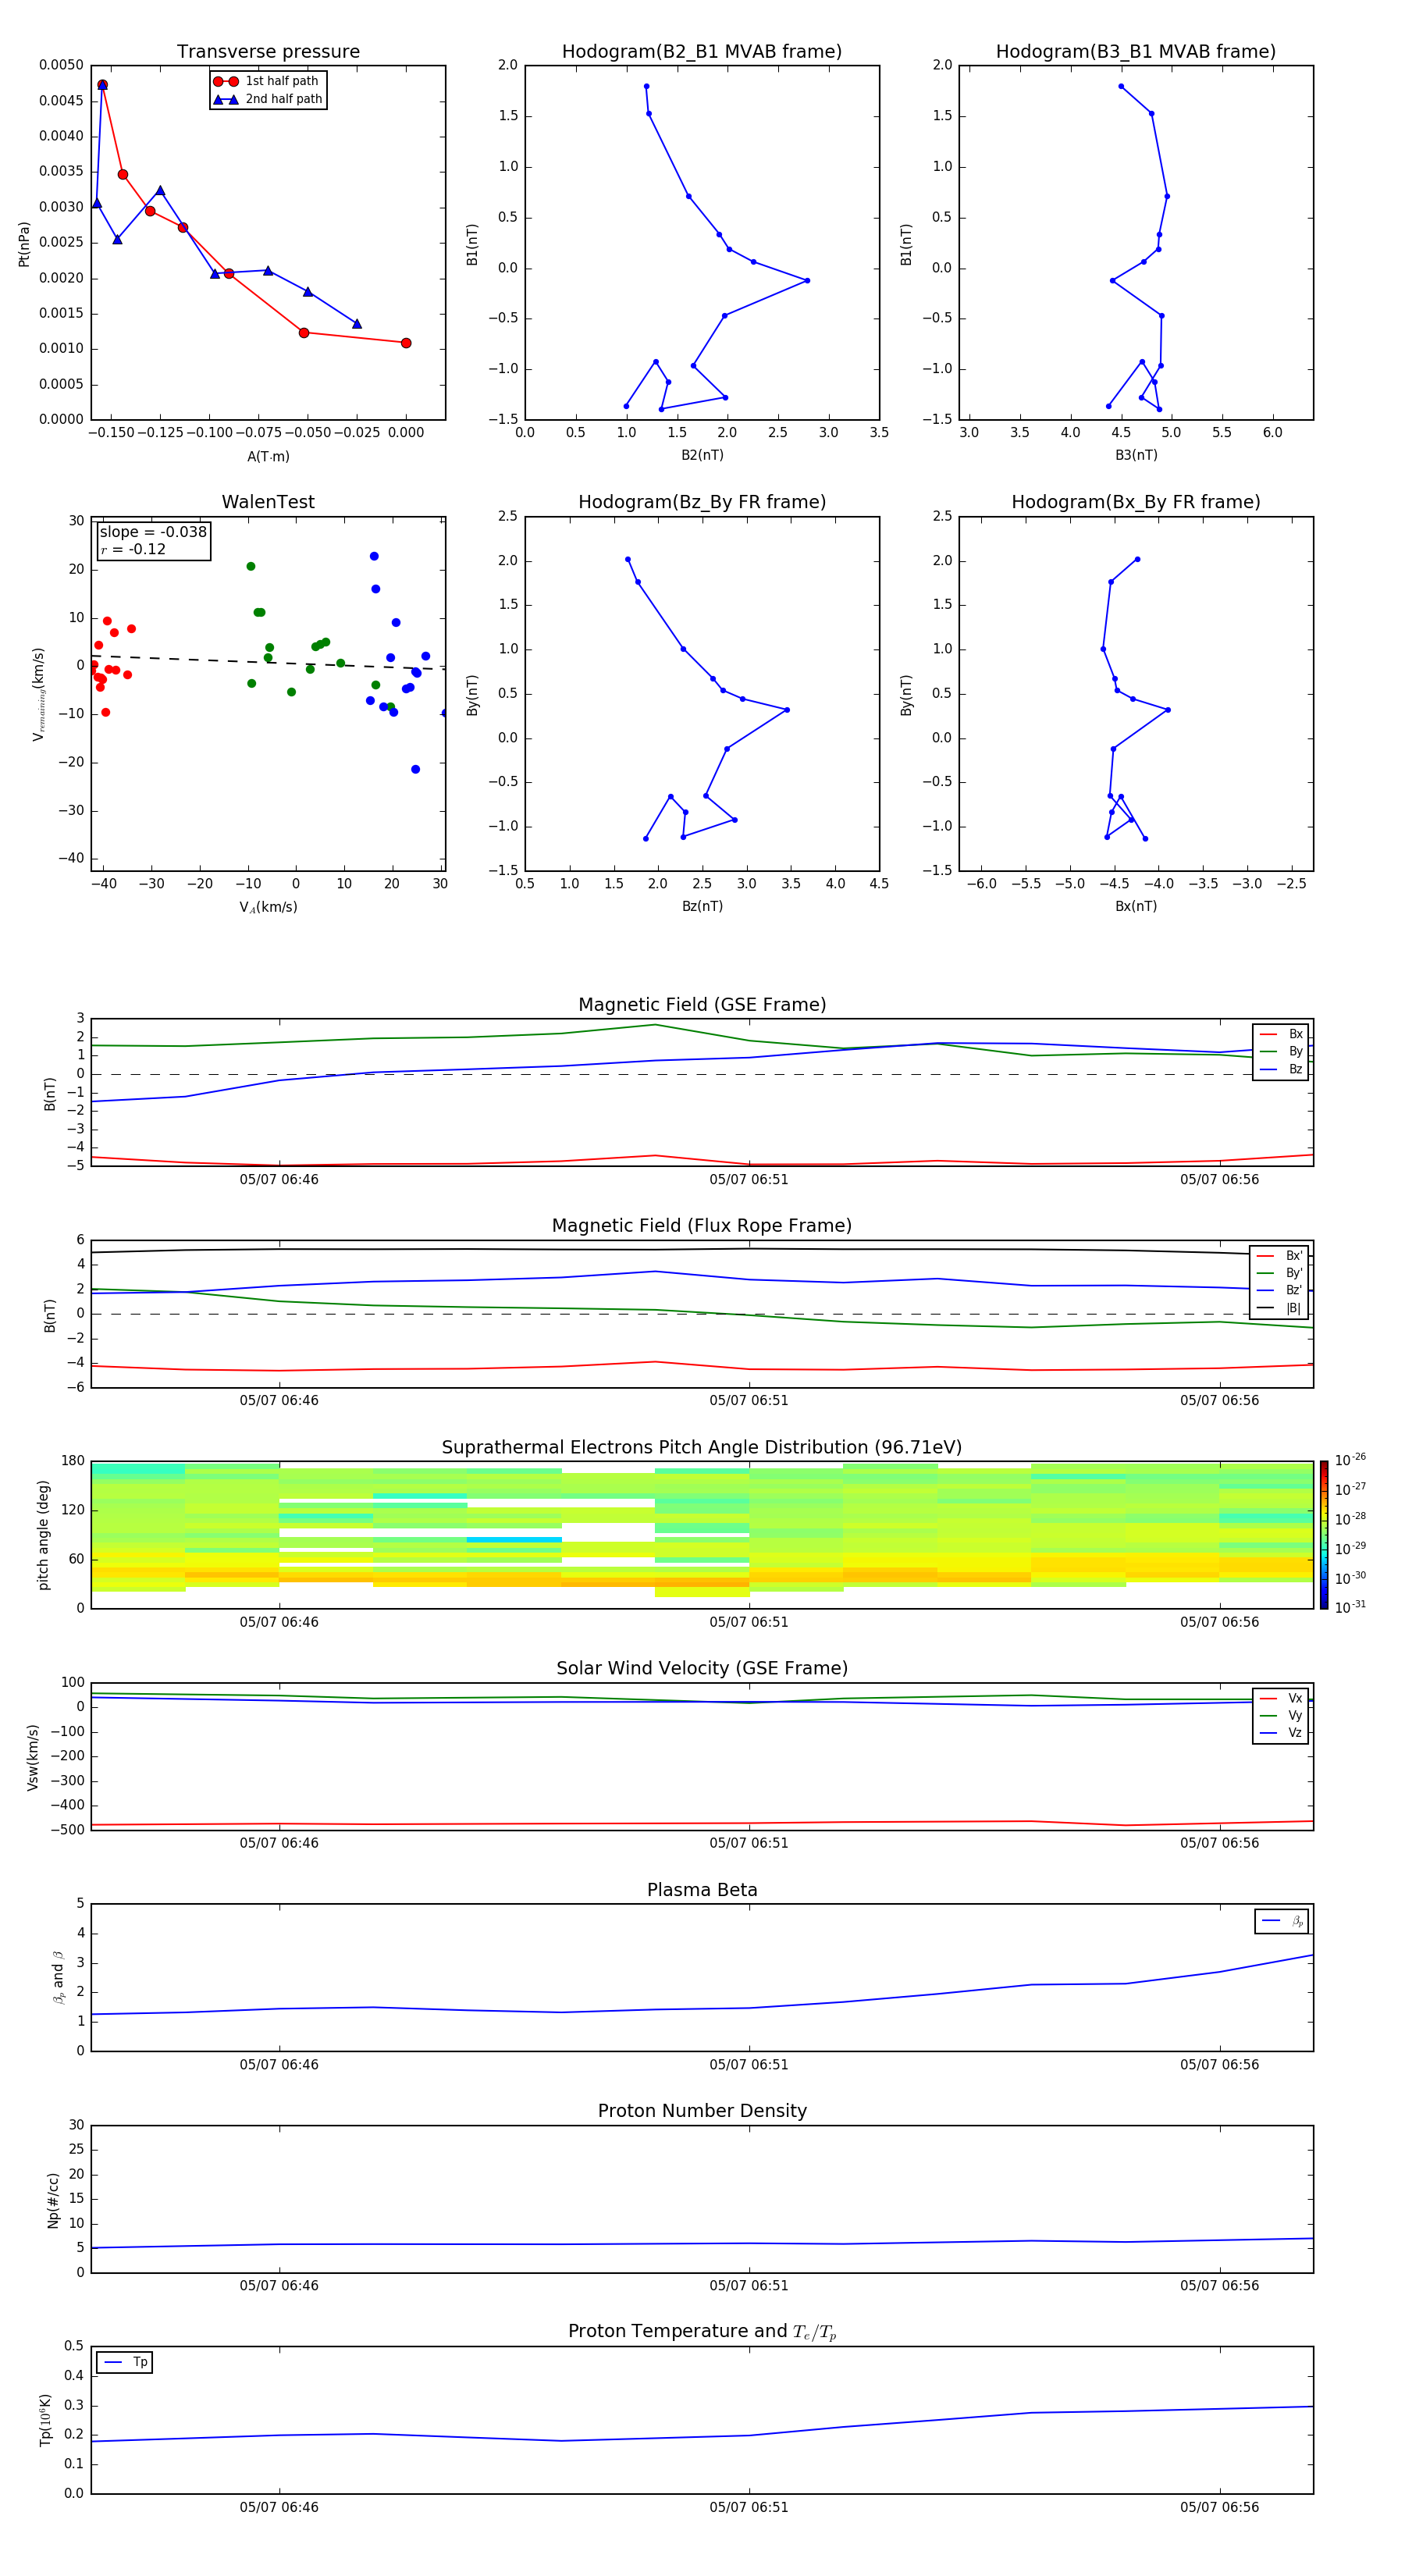Click the 'Hodogram(Bz_By FR frame)' title

click(702, 502)
